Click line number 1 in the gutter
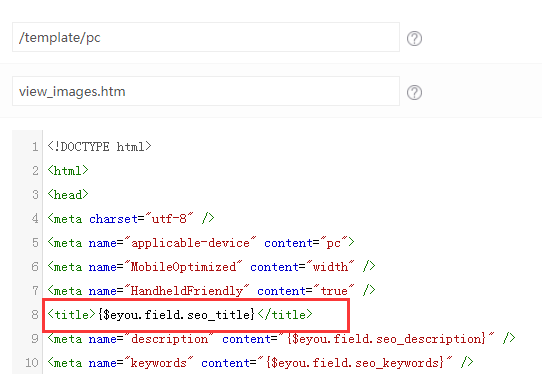This screenshot has width=542, height=374. tap(35, 147)
